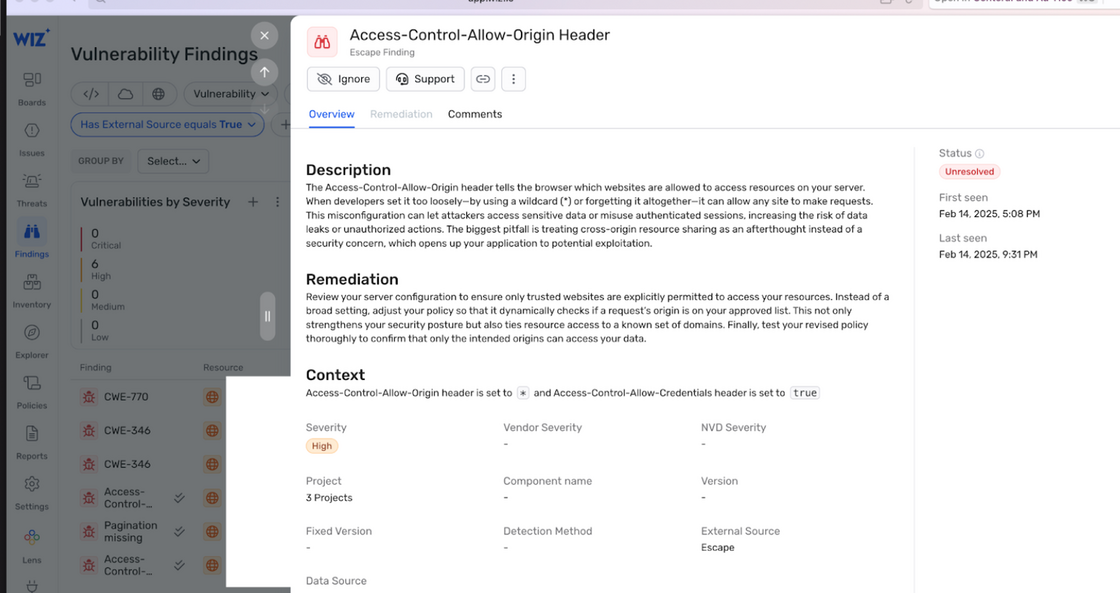Toggle the cloud filter icon button
The width and height of the screenshot is (1120, 593).
[x=125, y=94]
